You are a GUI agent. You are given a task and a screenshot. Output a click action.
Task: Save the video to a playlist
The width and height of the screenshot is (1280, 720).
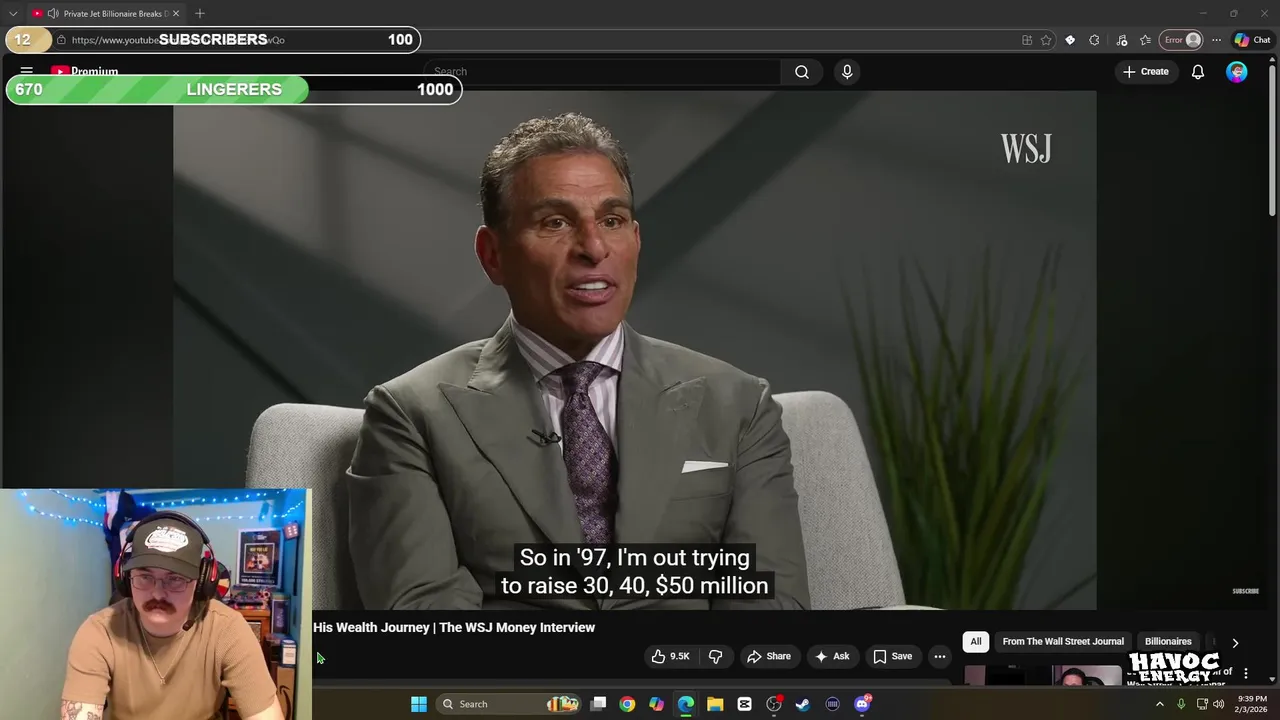click(892, 656)
